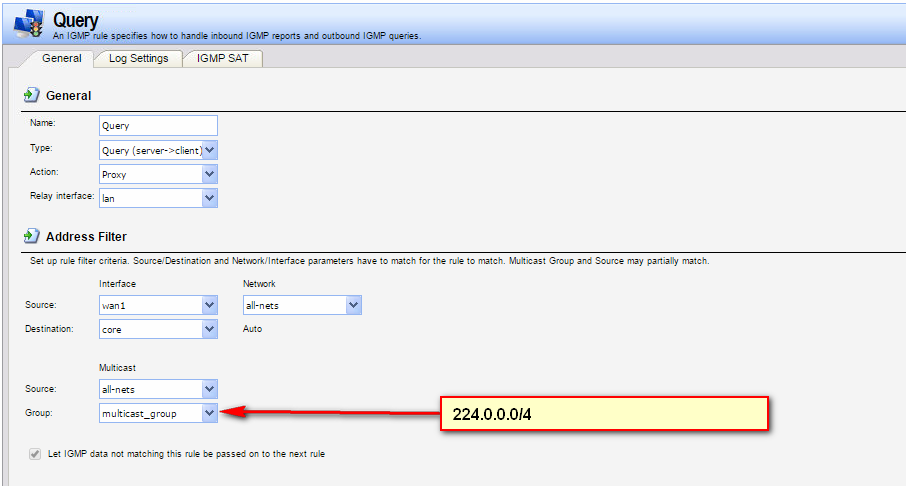906x486 pixels.
Task: Click the Interface column heading
Action: [117, 284]
